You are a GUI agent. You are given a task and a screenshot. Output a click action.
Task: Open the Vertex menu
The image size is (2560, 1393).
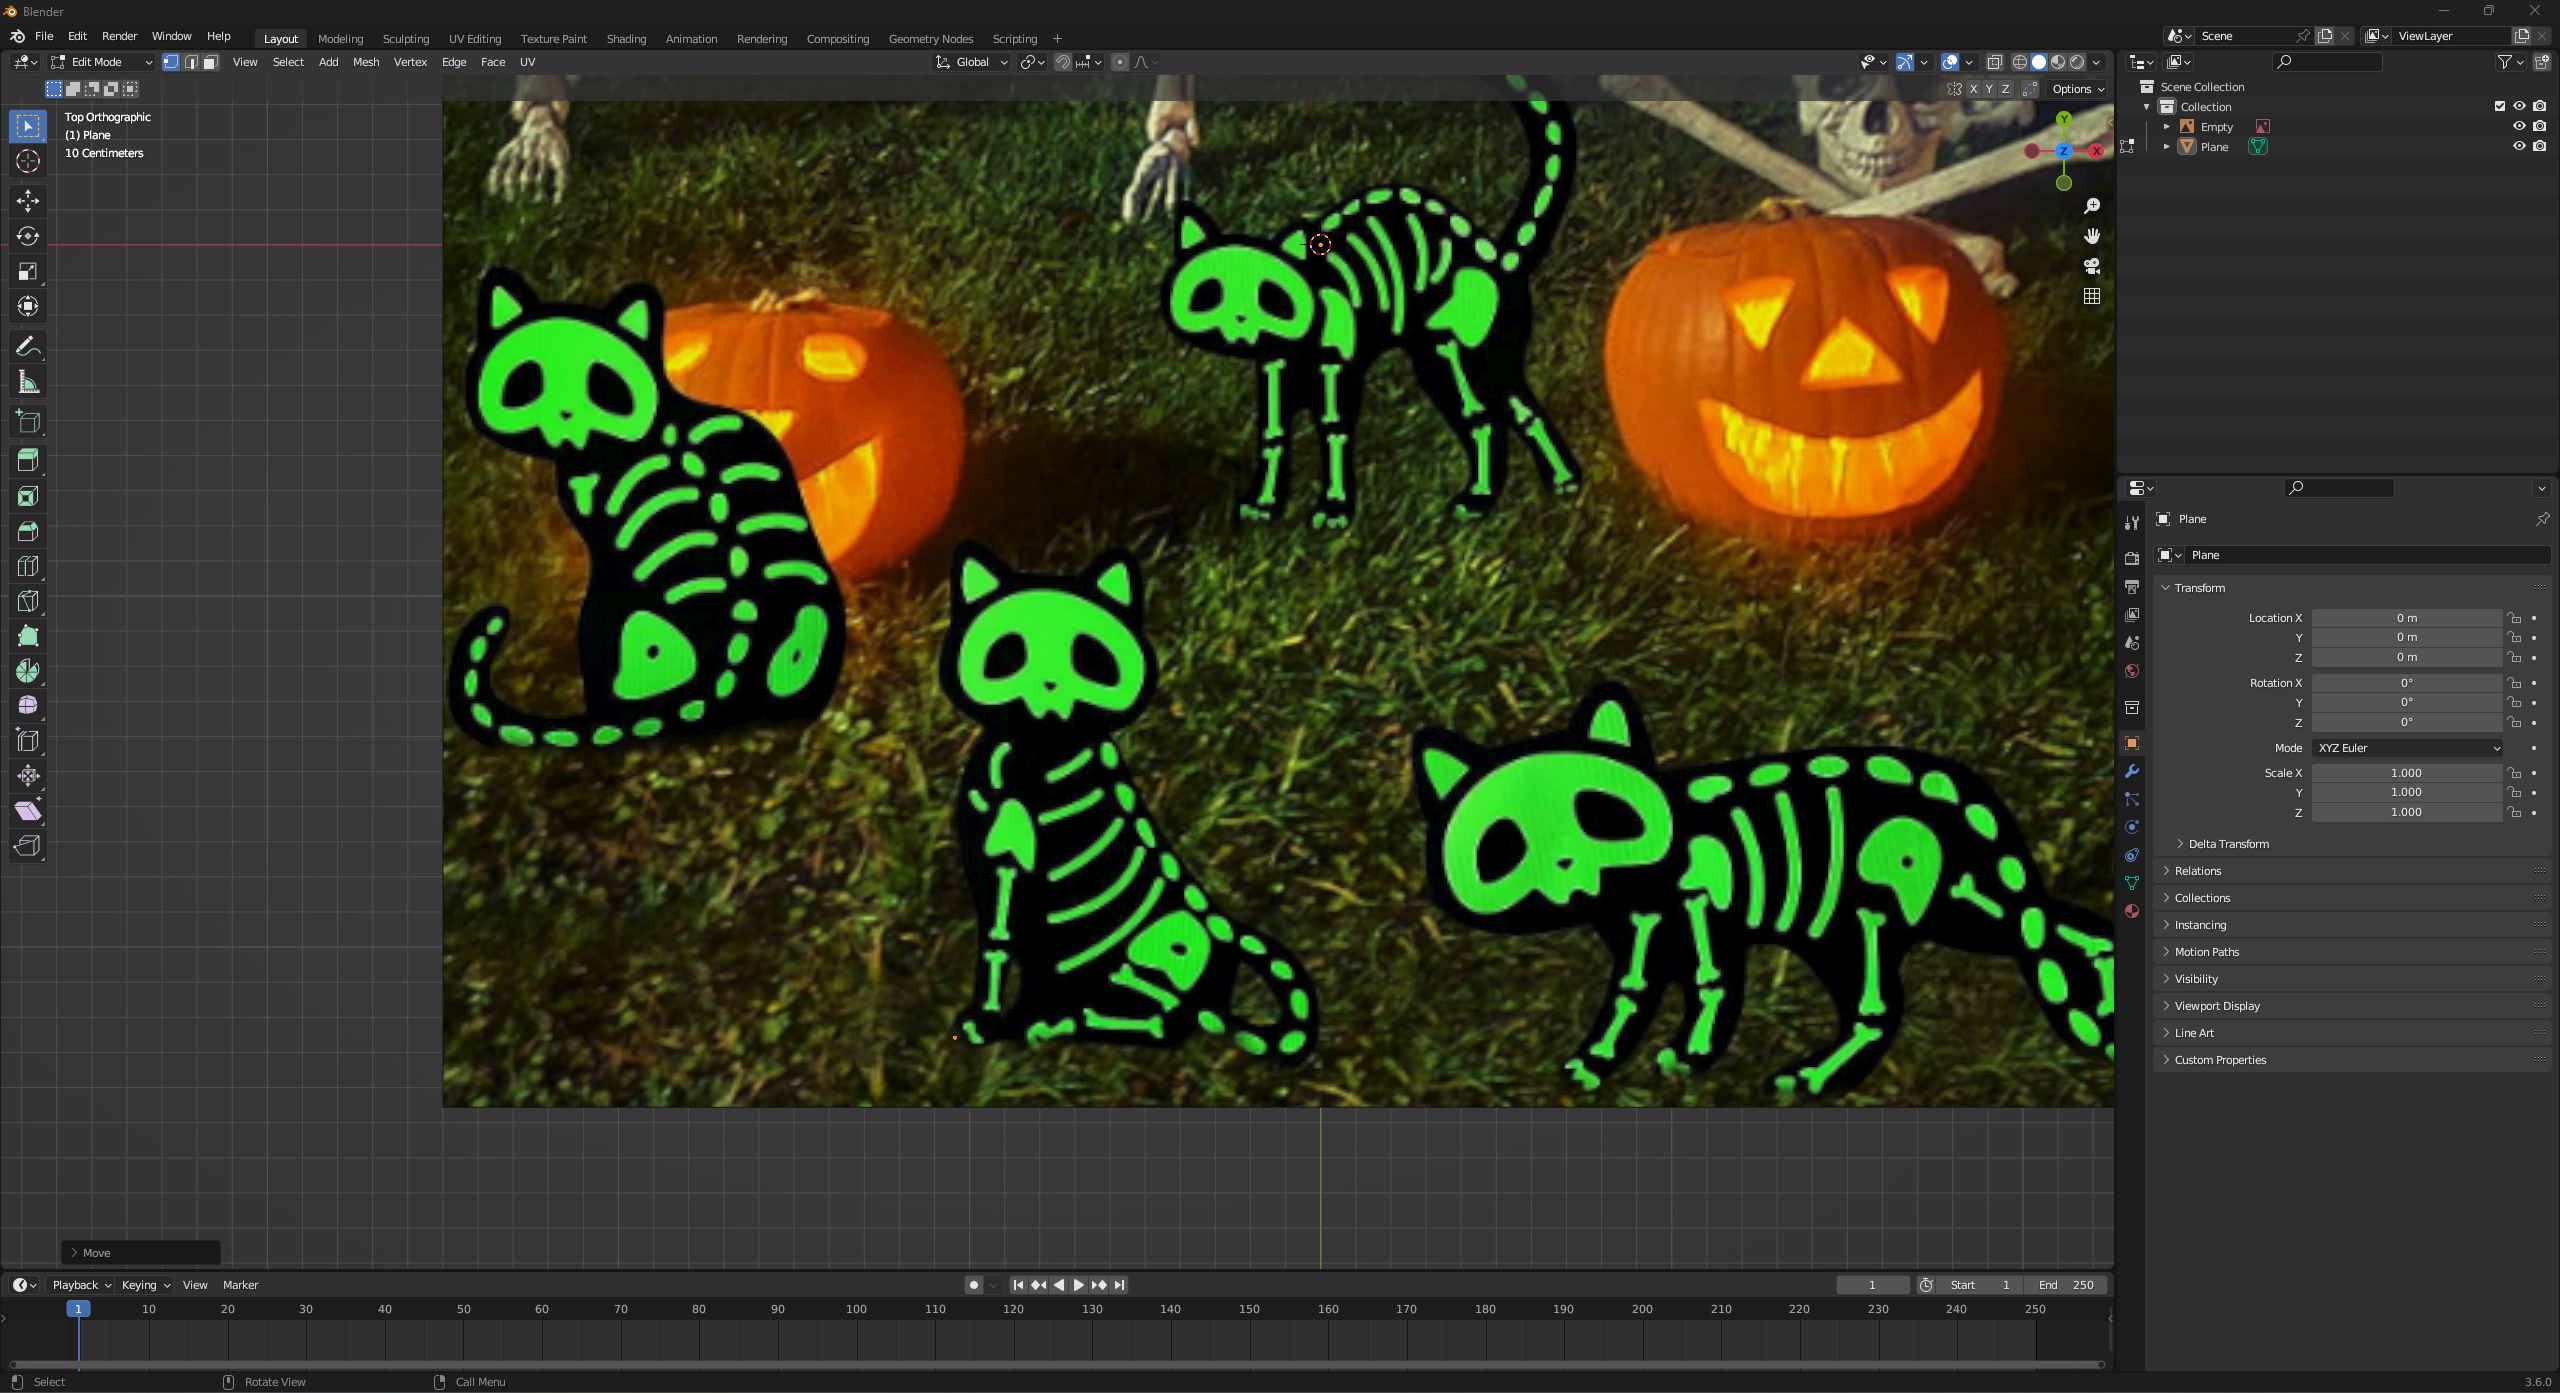click(x=410, y=62)
